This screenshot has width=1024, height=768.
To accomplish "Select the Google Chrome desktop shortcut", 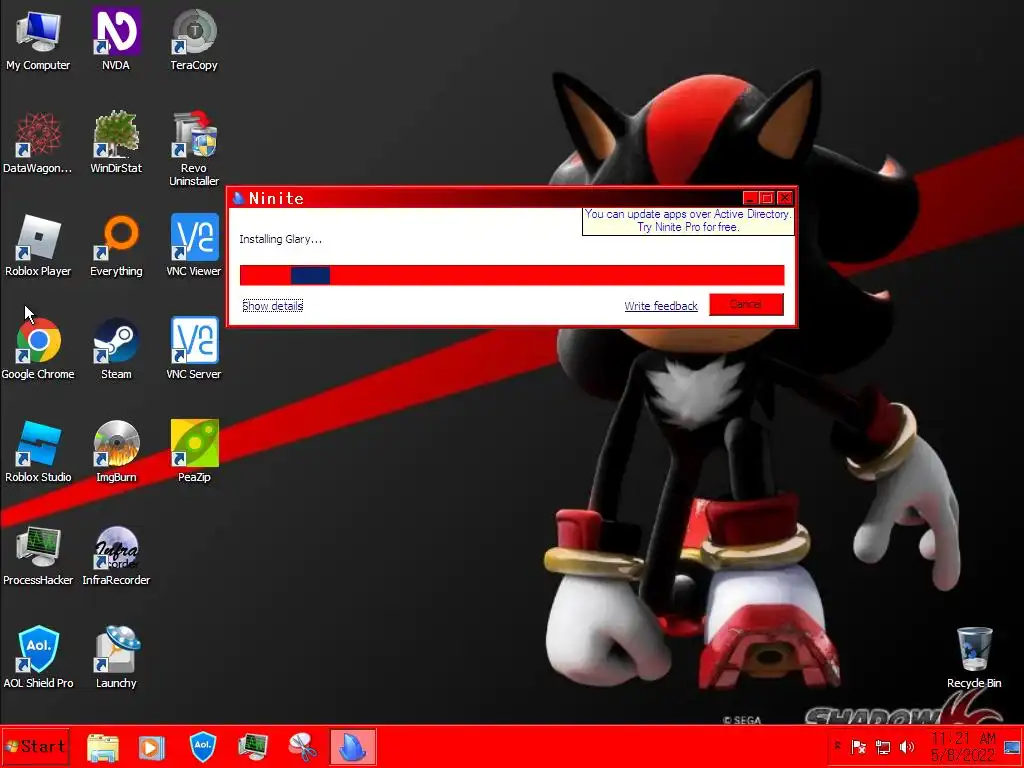I will coord(38,348).
